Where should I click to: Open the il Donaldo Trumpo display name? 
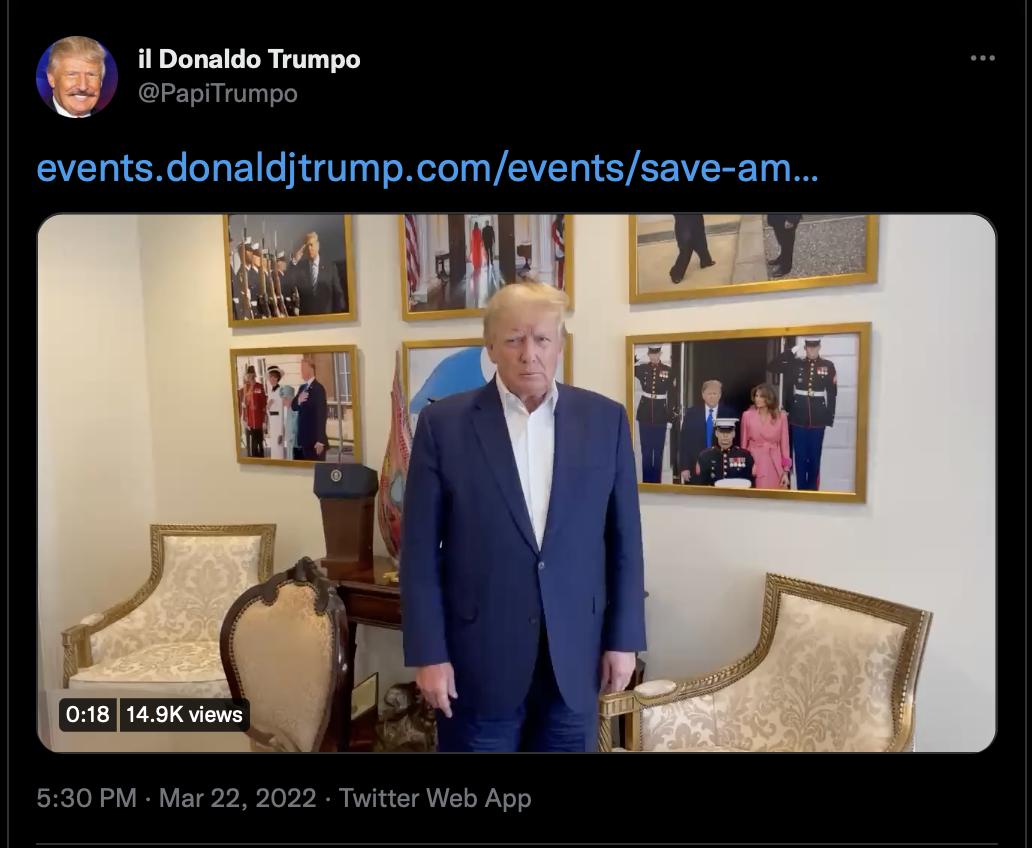point(249,59)
